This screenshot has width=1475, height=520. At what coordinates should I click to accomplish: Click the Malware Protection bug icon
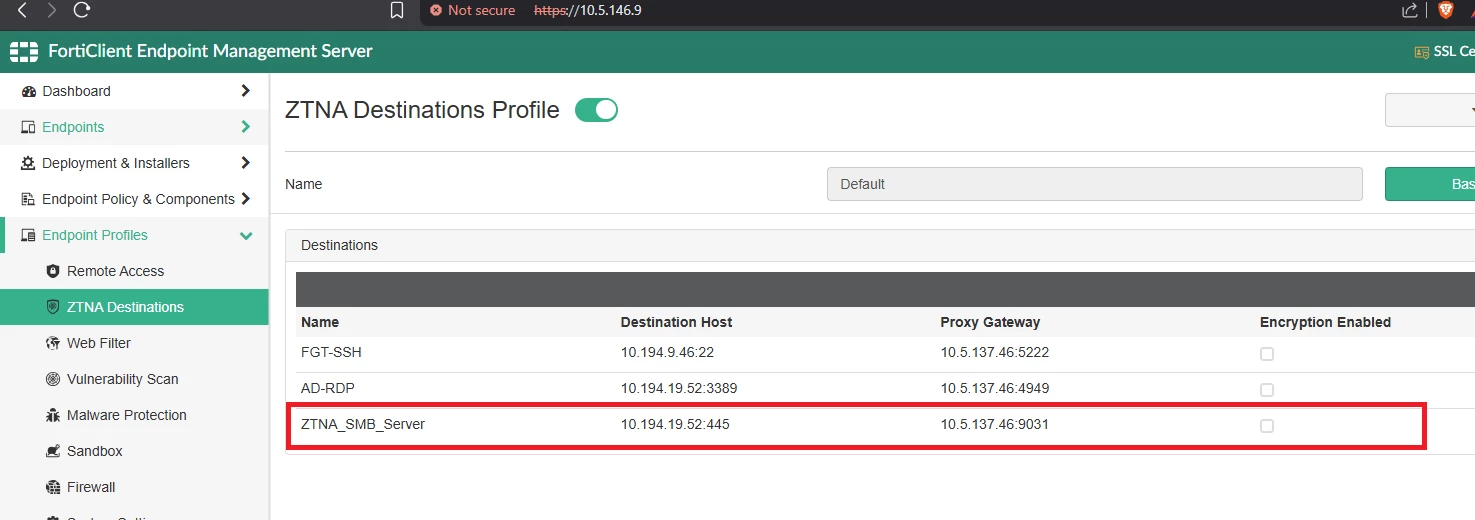pos(54,415)
